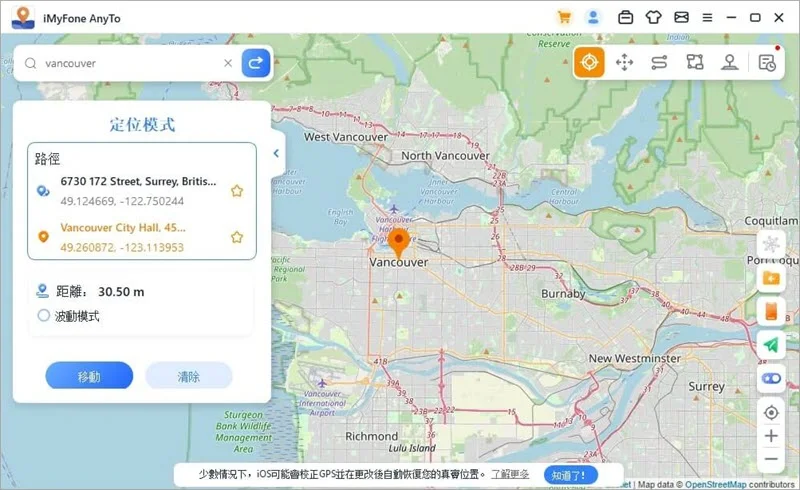
Task: Click the 距離 location icon
Action: click(x=42, y=291)
